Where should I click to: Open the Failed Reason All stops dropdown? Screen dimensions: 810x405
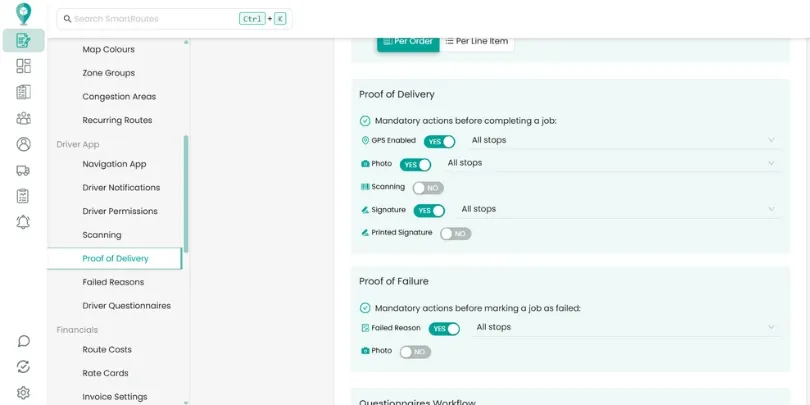coord(626,328)
